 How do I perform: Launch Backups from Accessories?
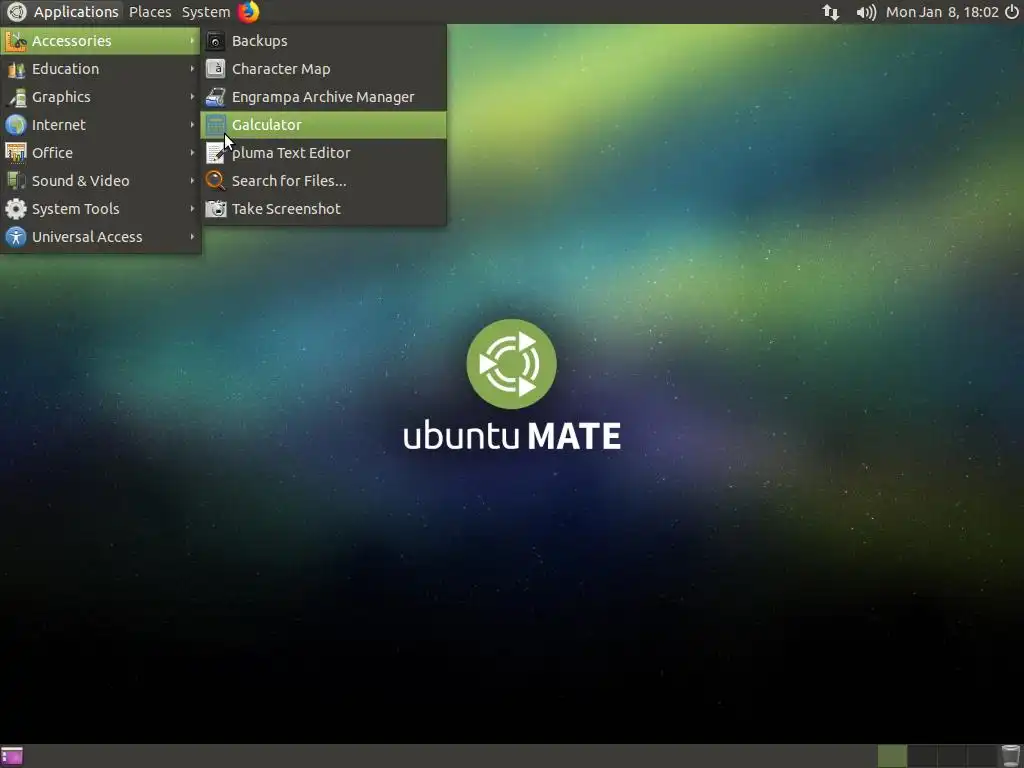[324, 40]
